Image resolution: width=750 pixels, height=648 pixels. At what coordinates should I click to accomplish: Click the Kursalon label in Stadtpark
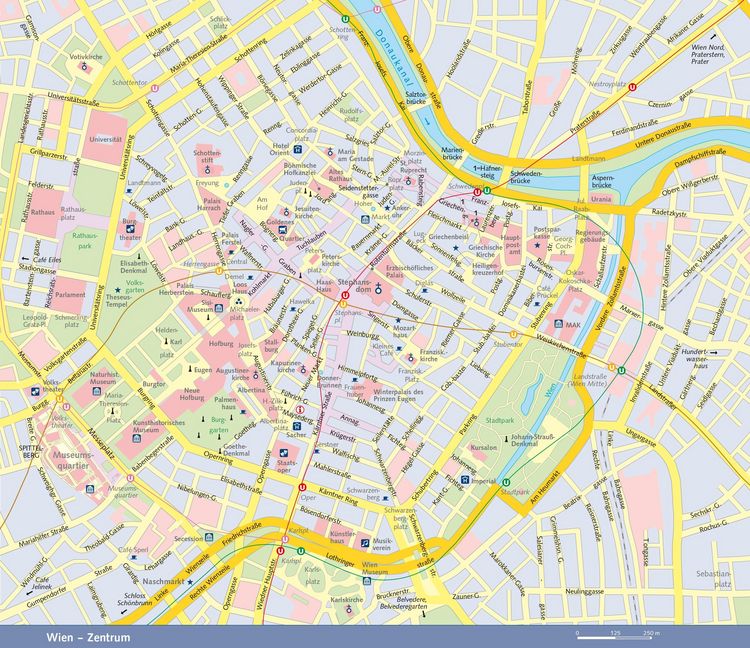(484, 448)
